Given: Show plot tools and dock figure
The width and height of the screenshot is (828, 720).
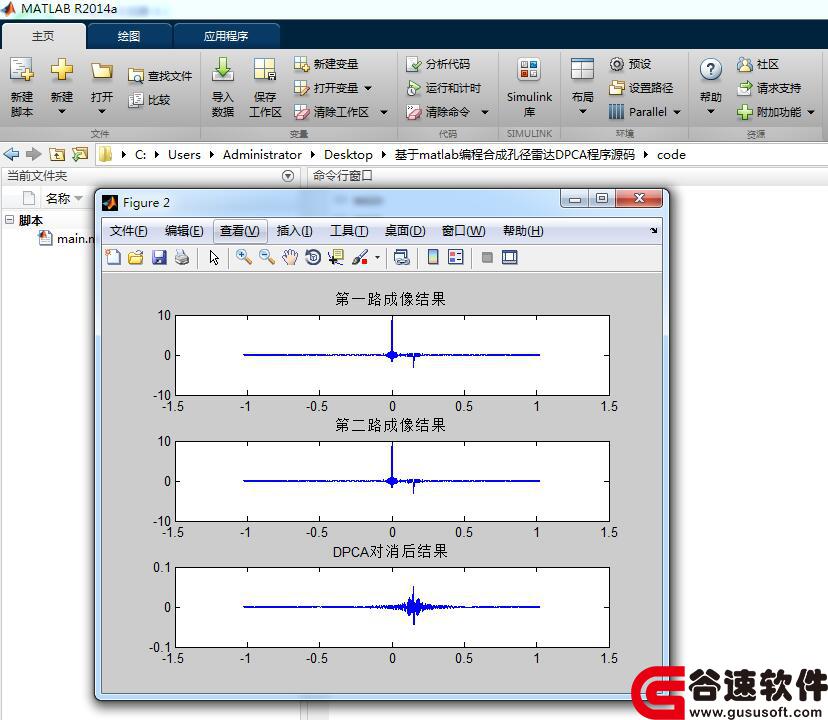Looking at the screenshot, I should click(510, 257).
